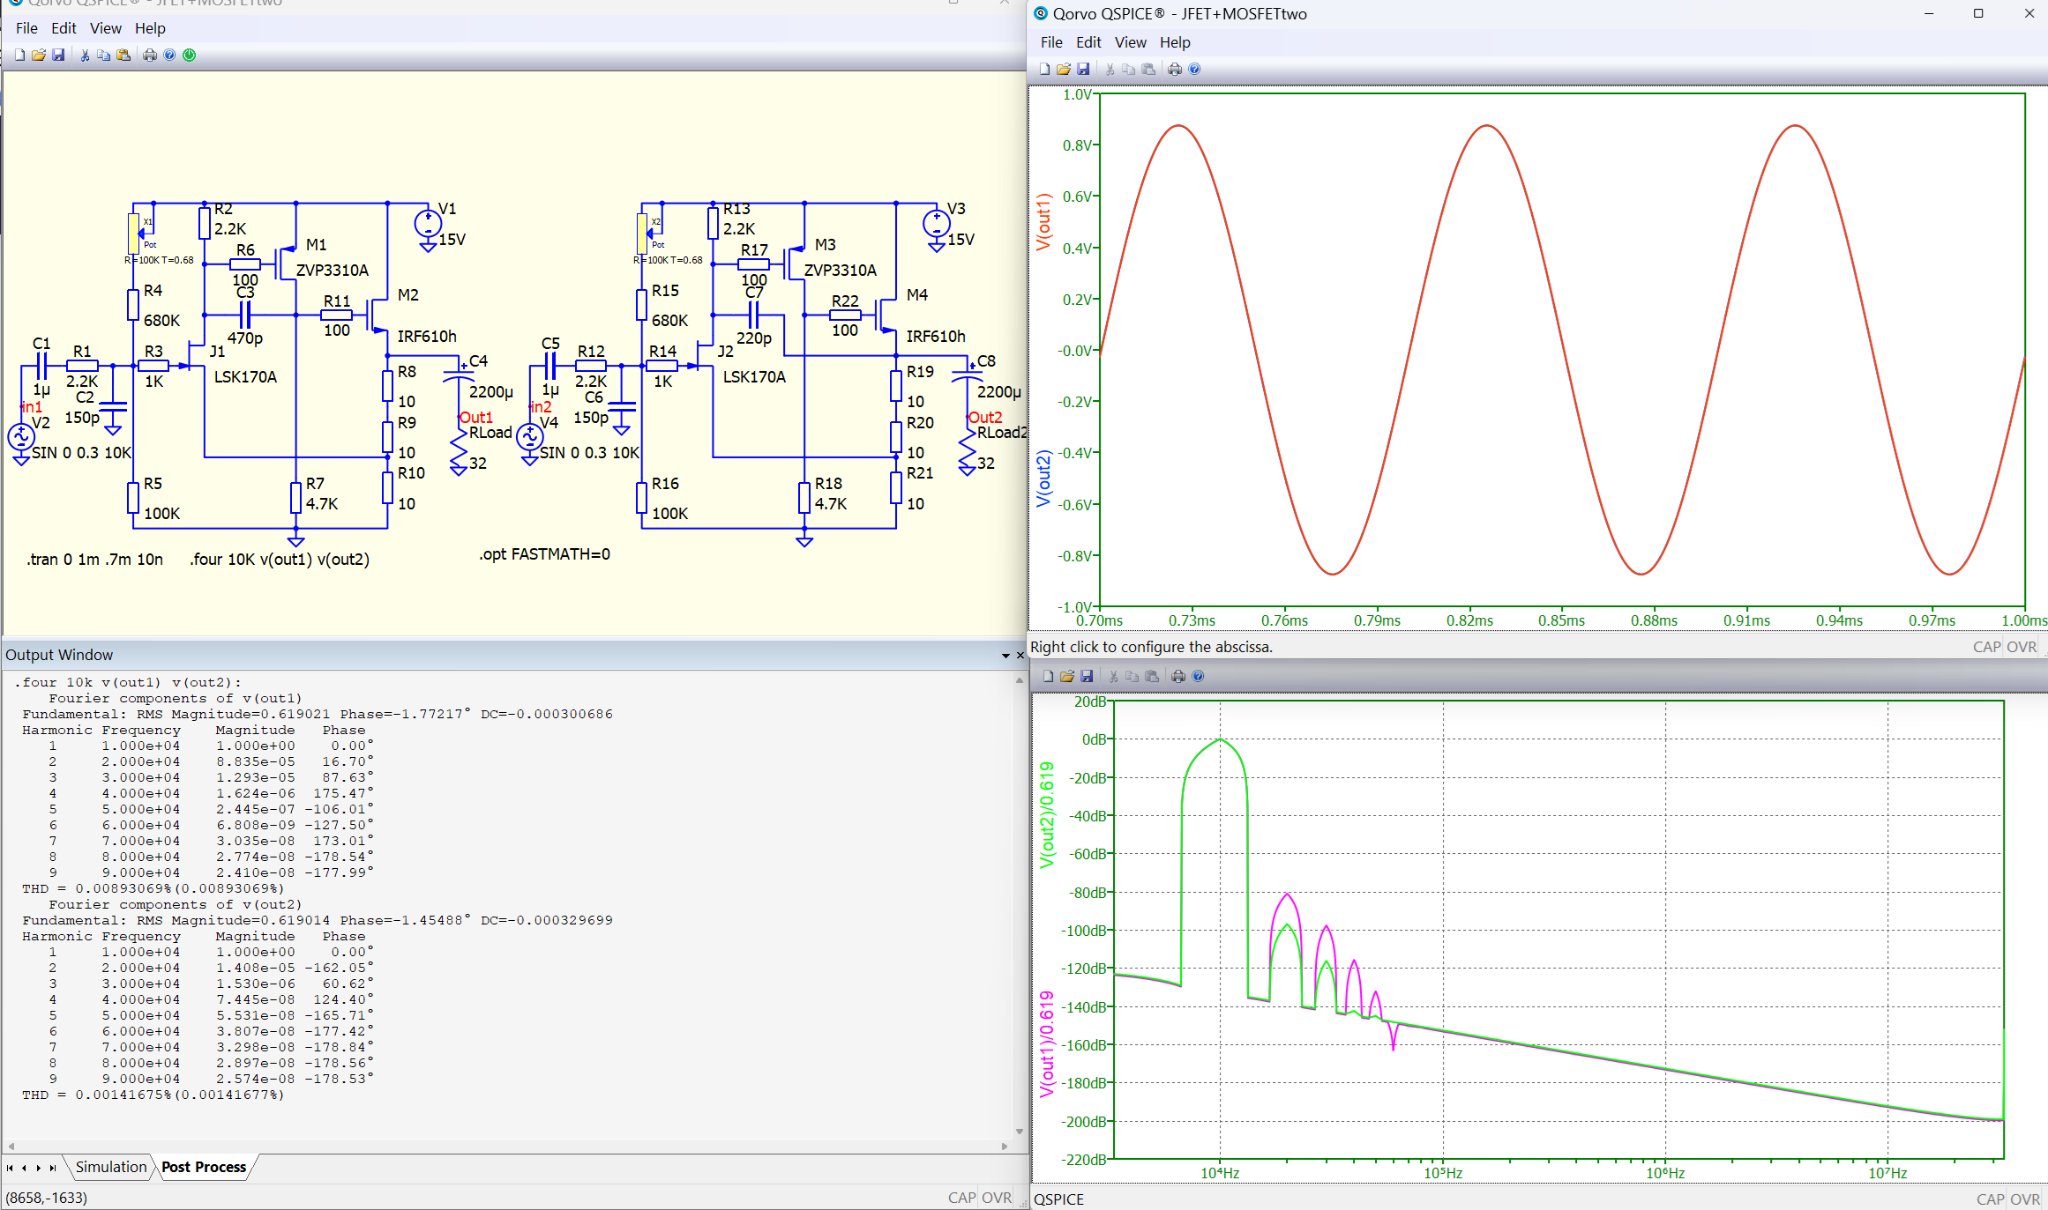Open Help menu in schematic window
2048x1210 pixels.
point(150,28)
